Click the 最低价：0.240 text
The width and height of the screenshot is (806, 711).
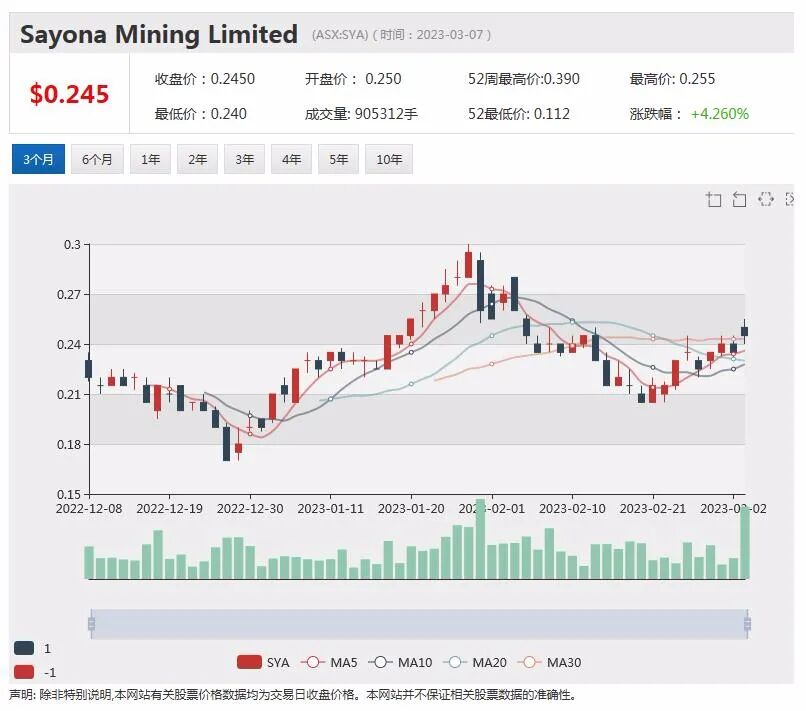click(200, 114)
